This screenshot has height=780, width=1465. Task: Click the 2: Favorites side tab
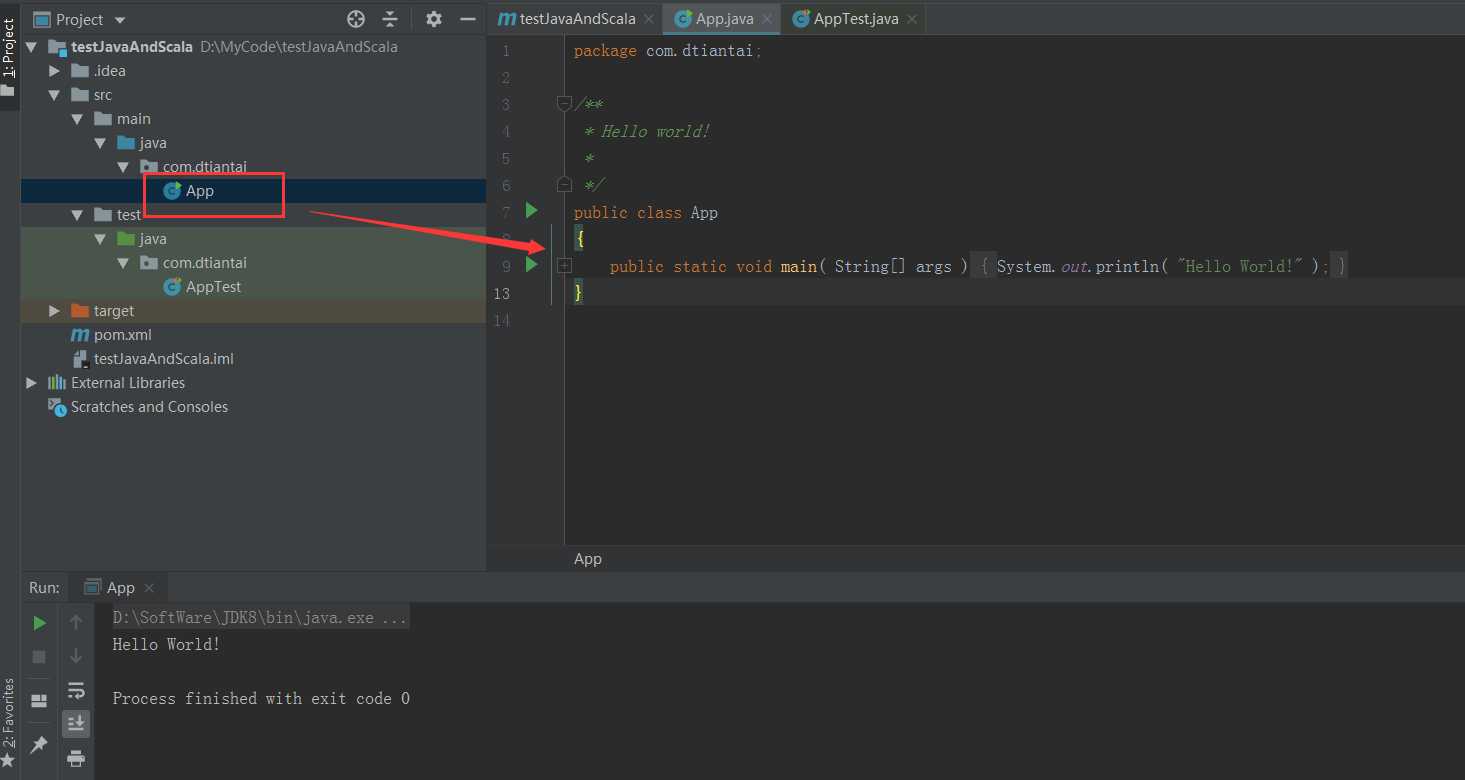point(9,713)
